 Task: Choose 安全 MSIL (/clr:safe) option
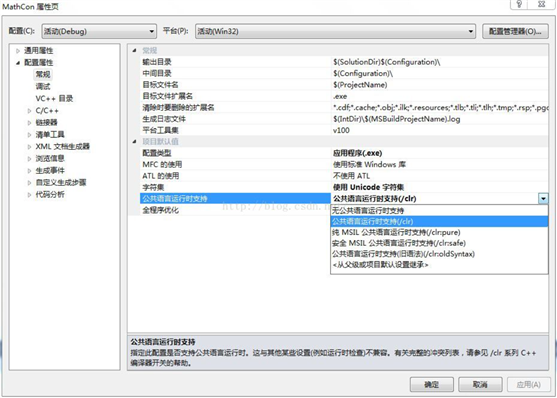tap(439, 243)
